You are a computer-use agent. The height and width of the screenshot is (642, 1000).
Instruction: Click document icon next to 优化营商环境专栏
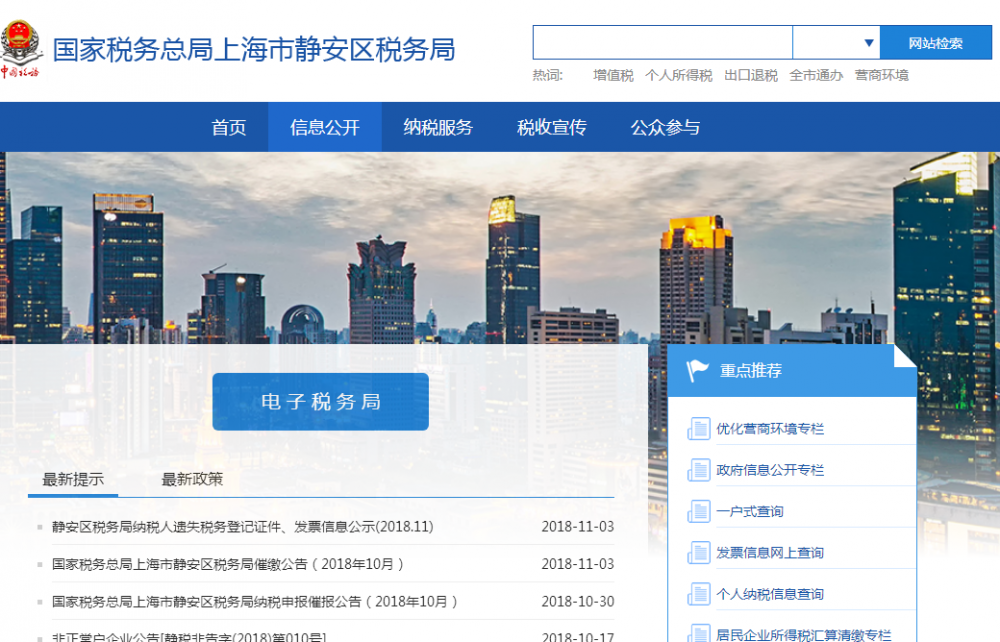coord(698,429)
